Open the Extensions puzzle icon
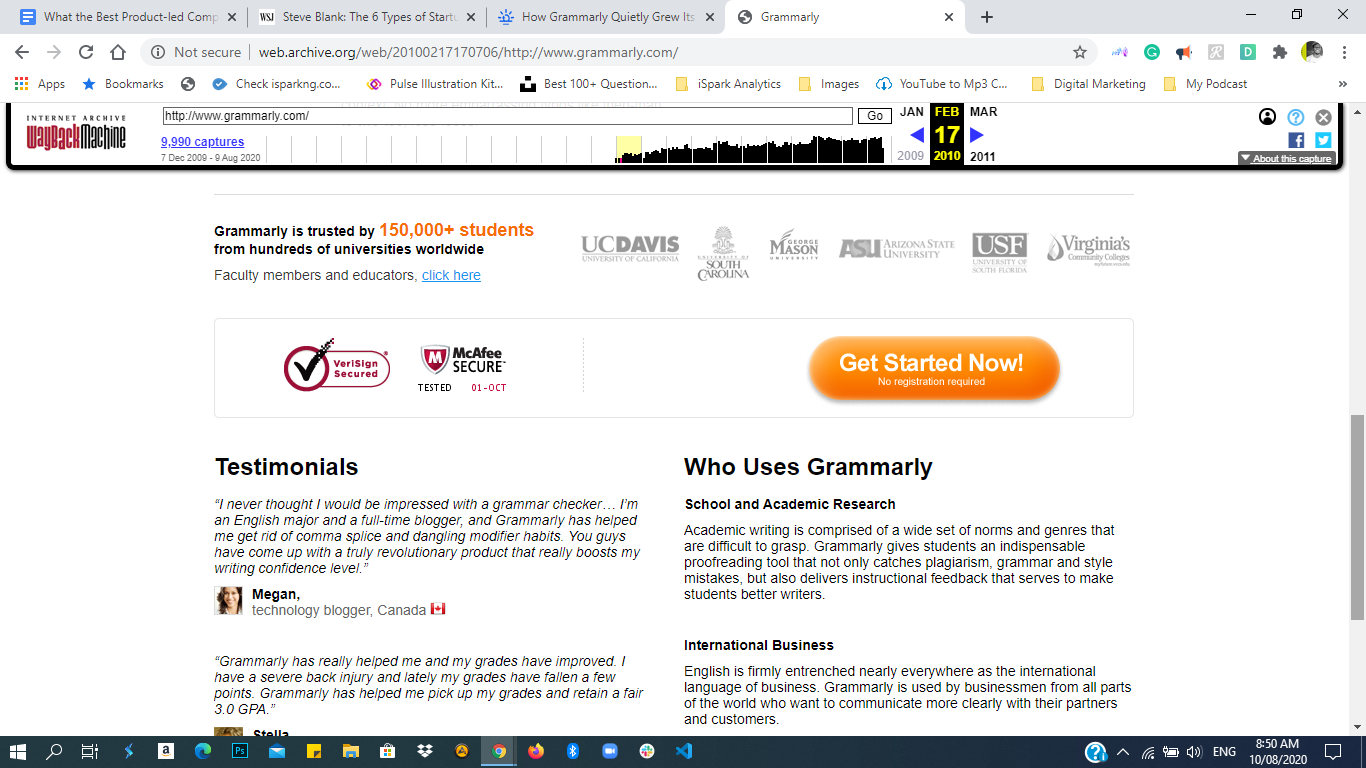Viewport: 1366px width, 768px height. coord(1279,52)
